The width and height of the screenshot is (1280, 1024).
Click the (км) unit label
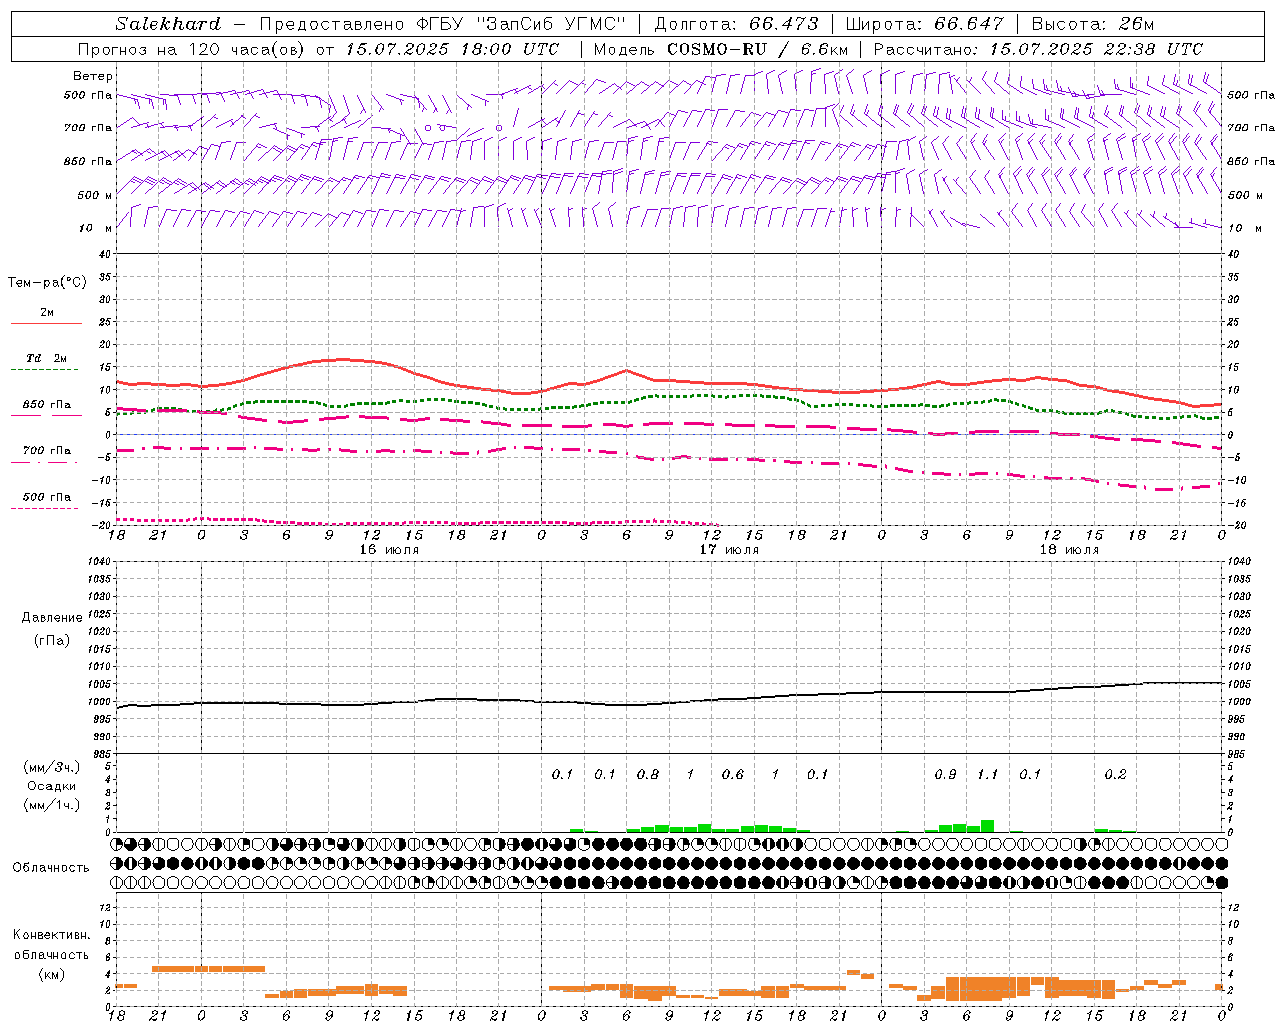51,974
